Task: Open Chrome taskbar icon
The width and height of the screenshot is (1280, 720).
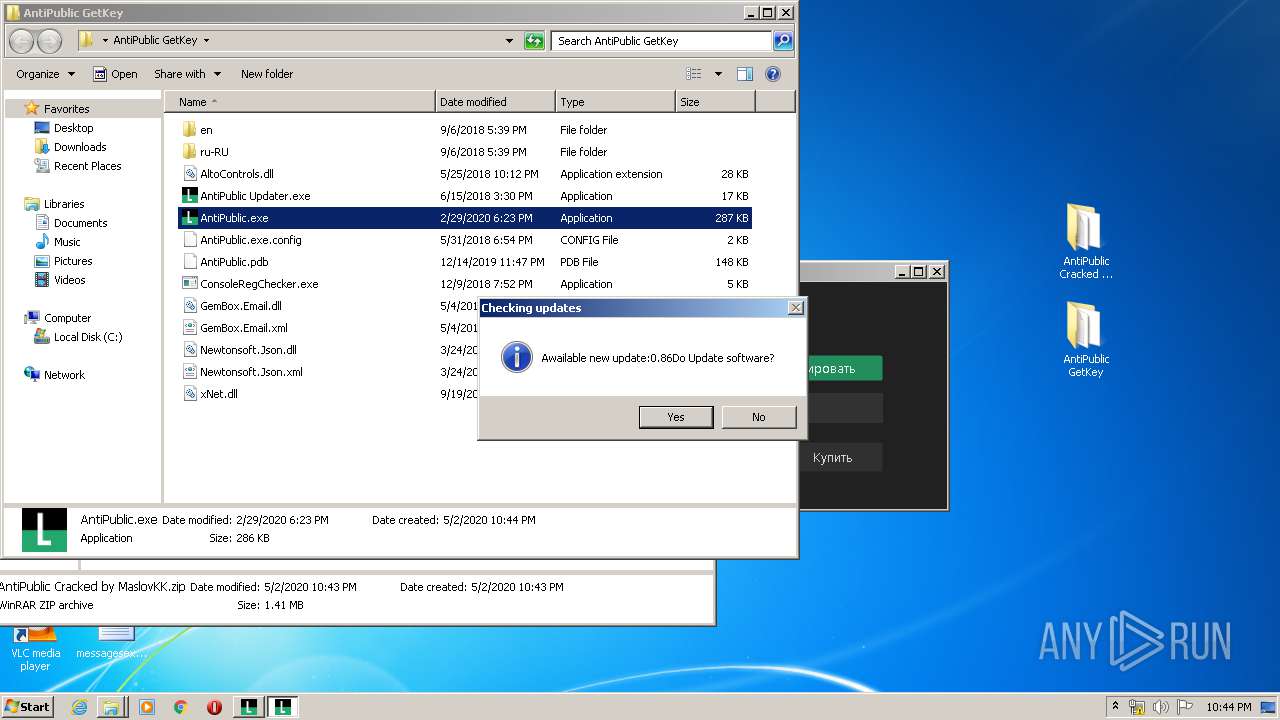Action: click(180, 707)
